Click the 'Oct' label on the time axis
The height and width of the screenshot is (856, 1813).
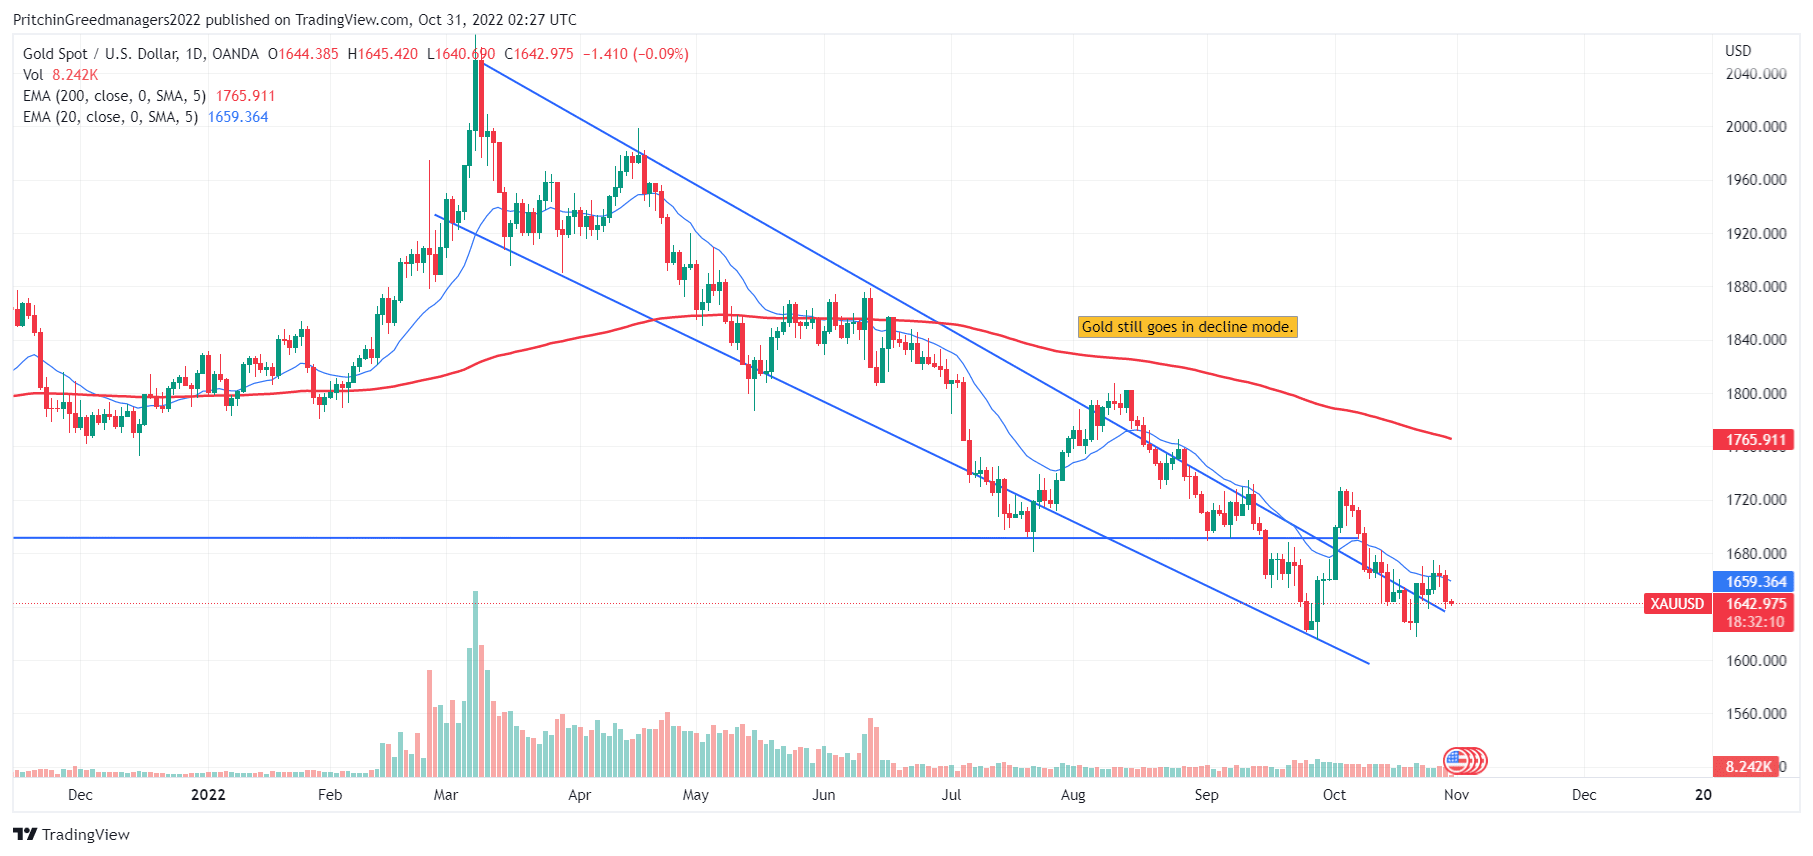(x=1334, y=795)
